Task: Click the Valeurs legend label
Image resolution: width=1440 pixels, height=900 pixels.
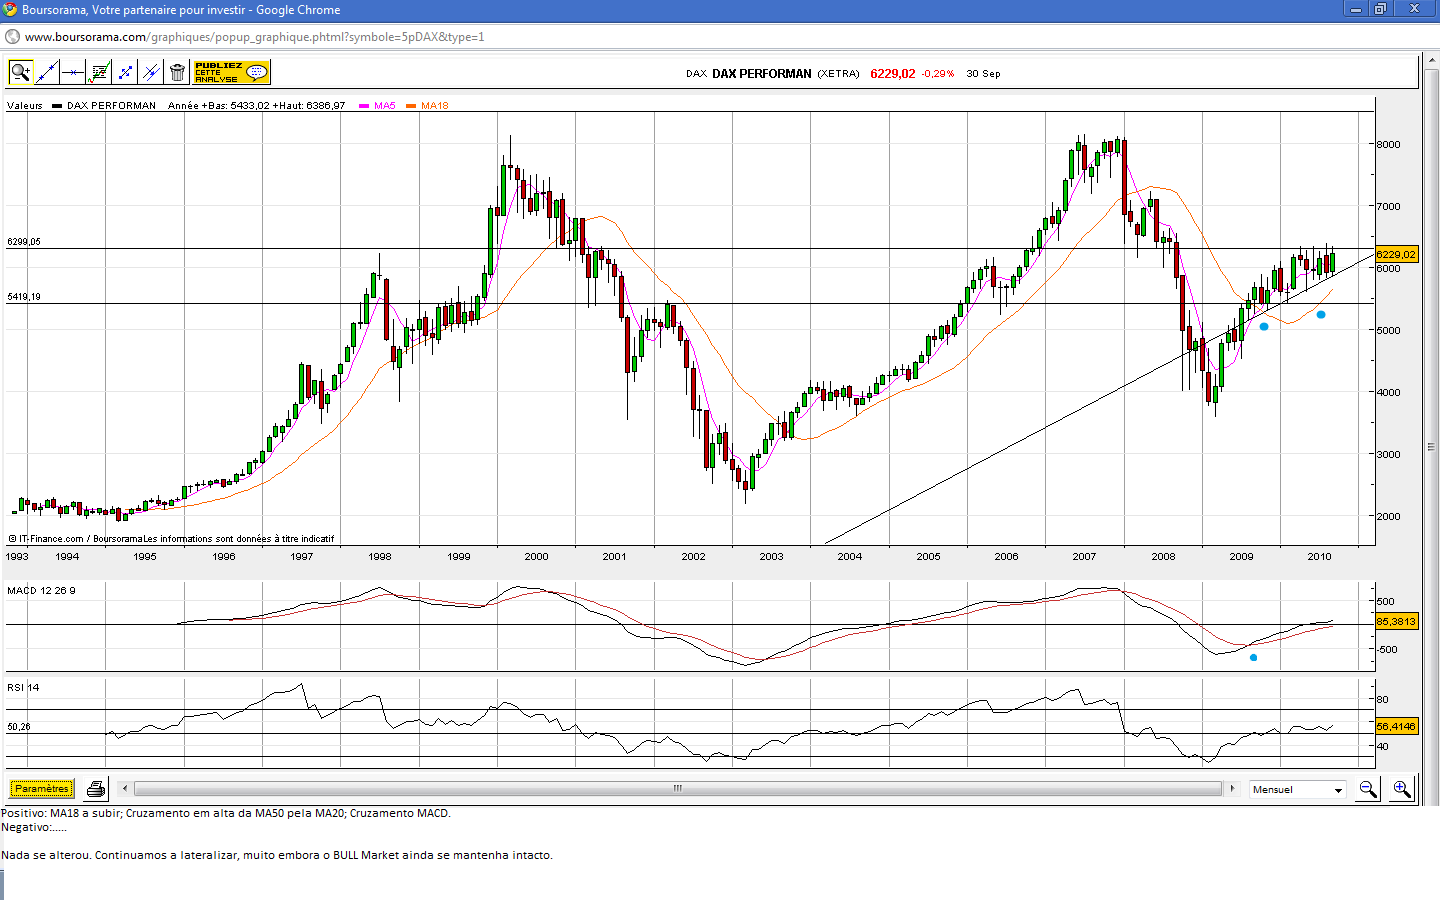Action: click(25, 106)
